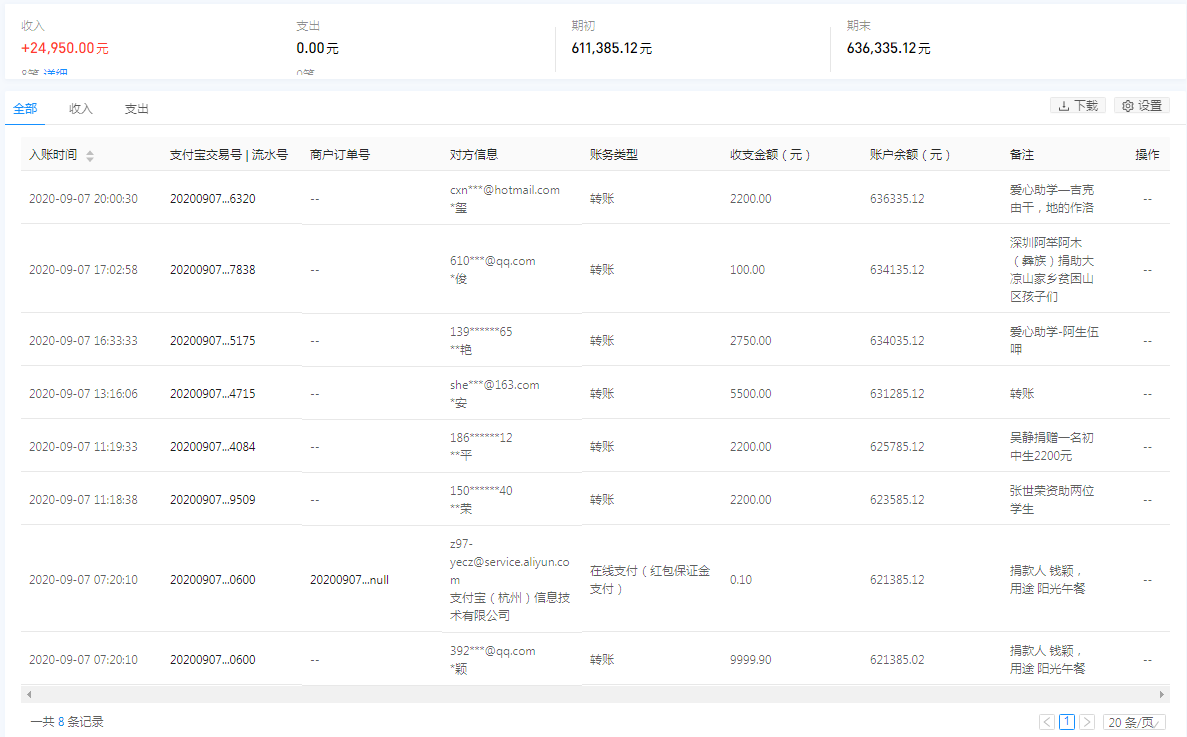Click the 下载 download button
Viewport: 1187px width, 737px height.
pyautogui.click(x=1078, y=106)
